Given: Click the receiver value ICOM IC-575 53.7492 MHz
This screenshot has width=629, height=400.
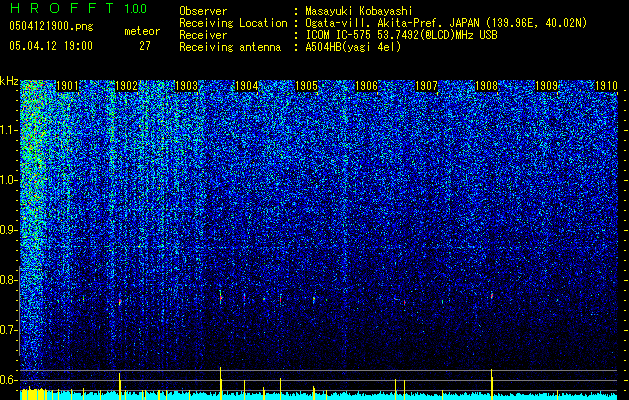Looking at the screenshot, I should click(401, 35).
